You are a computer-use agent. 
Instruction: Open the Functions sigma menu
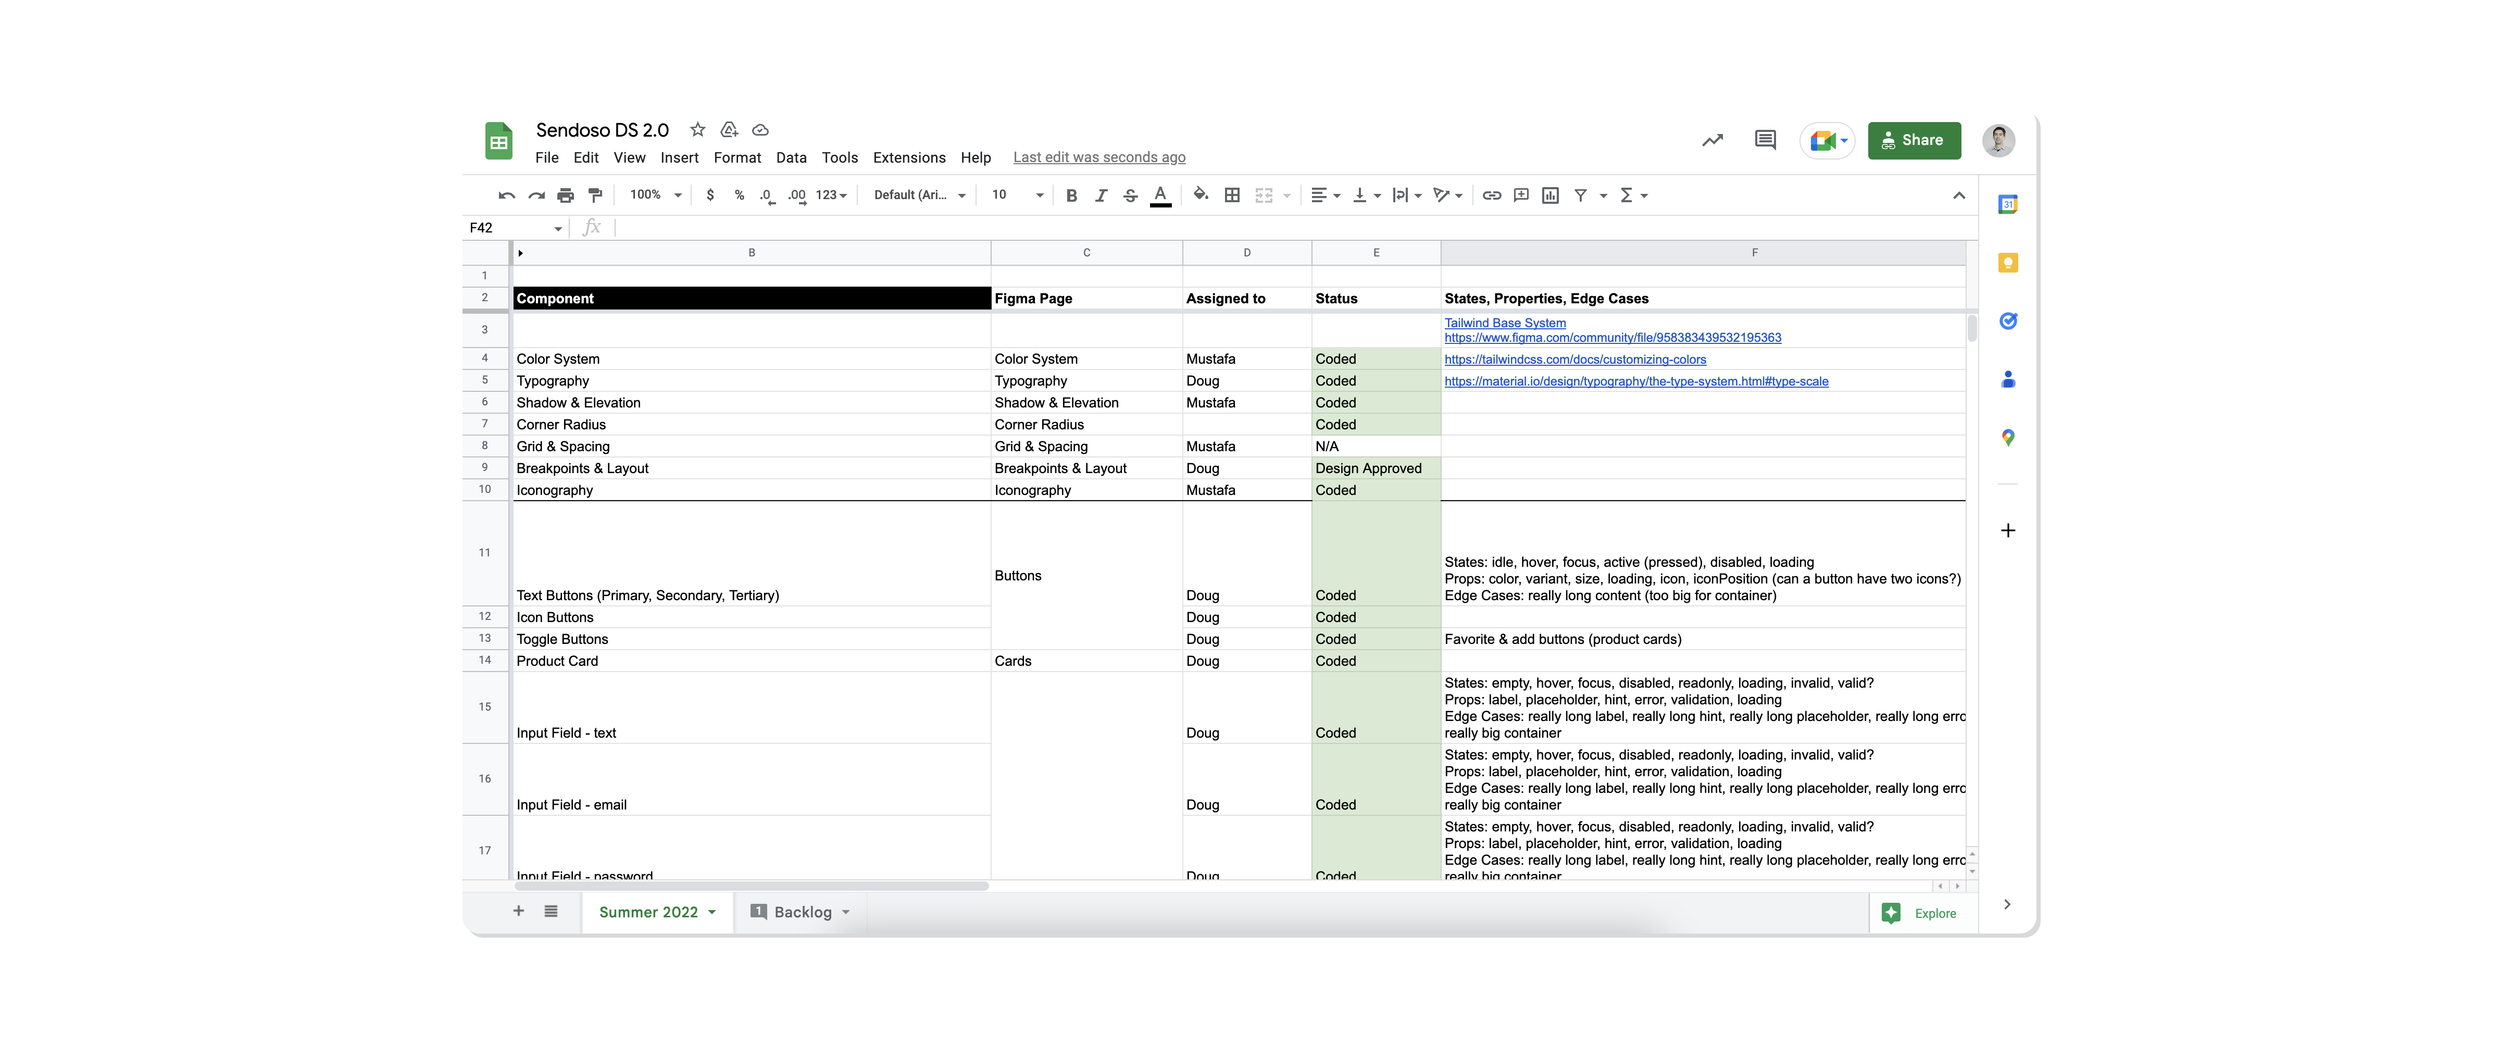point(1632,195)
